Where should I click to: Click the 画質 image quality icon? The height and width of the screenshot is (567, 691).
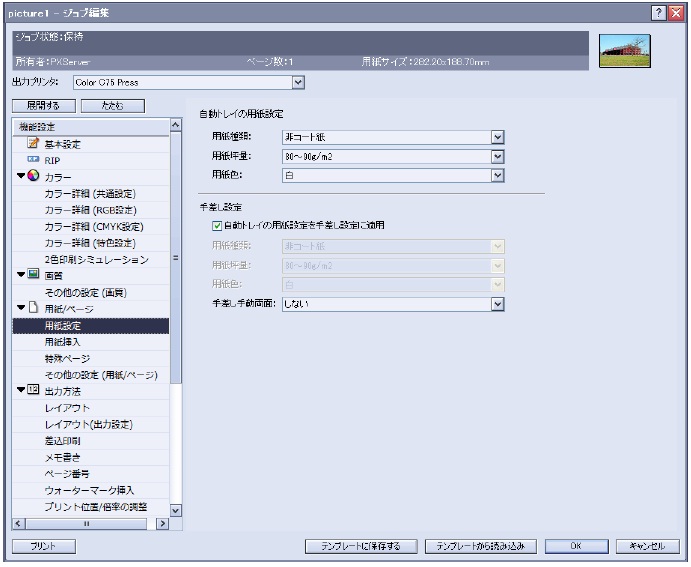33,275
